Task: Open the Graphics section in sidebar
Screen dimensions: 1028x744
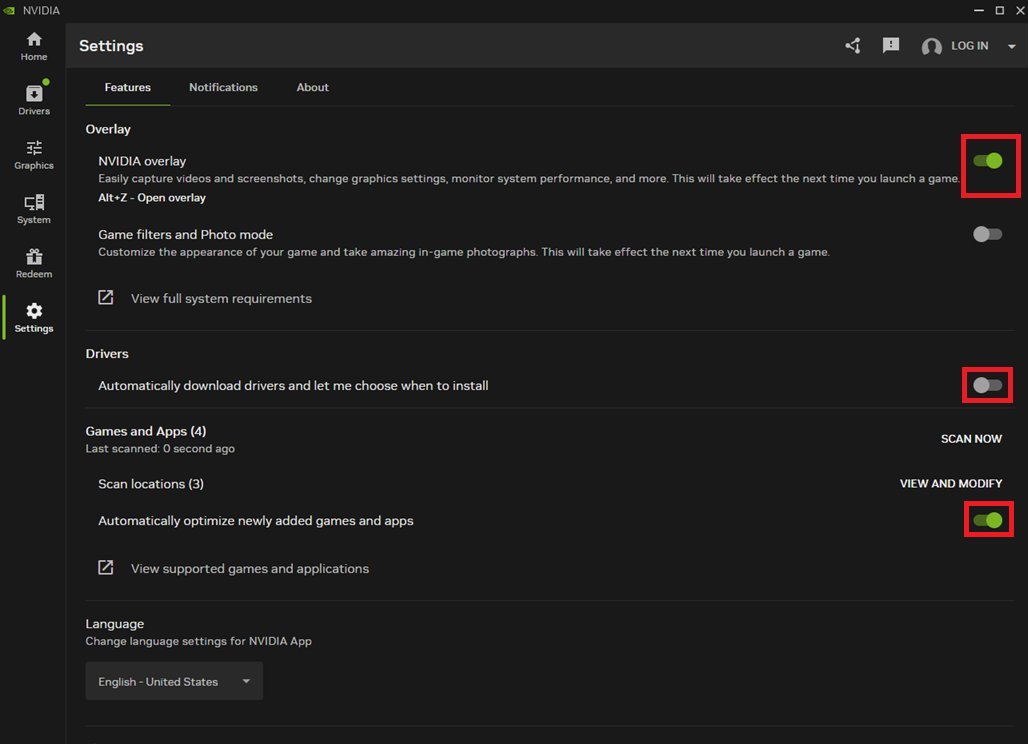Action: pyautogui.click(x=33, y=155)
